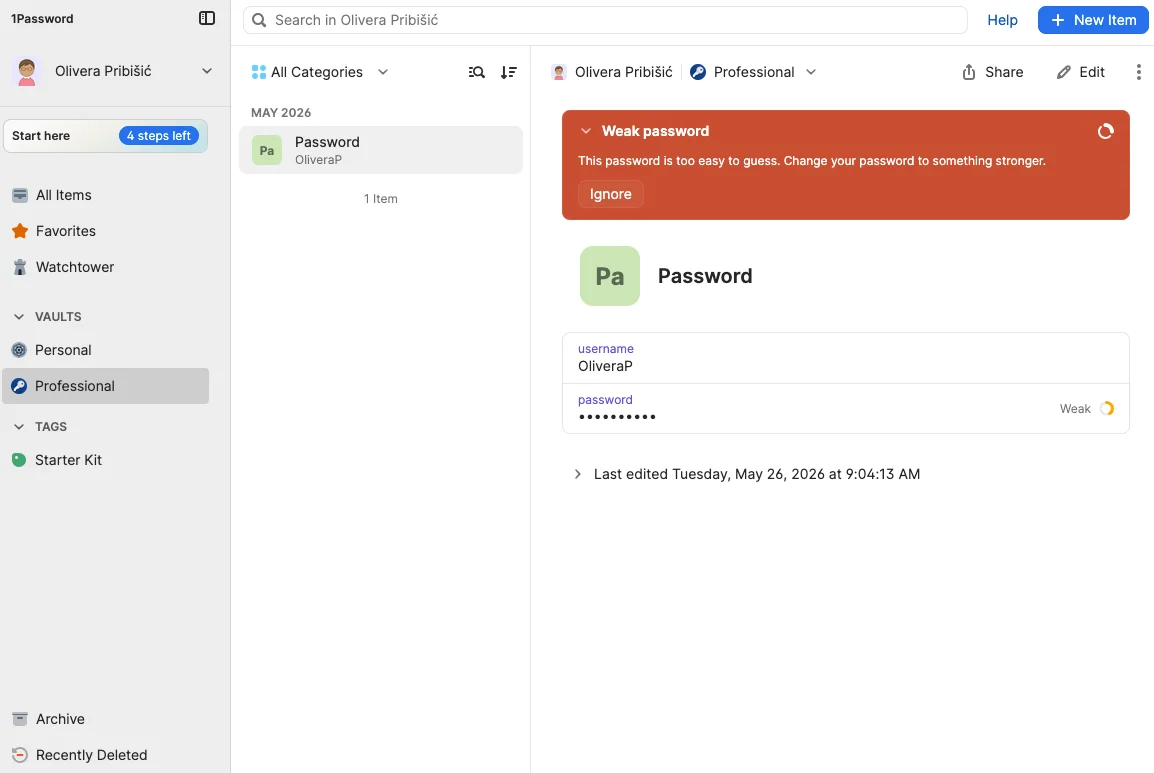Click the 'Password' item title heading
The image size is (1154, 773).
[x=705, y=276]
